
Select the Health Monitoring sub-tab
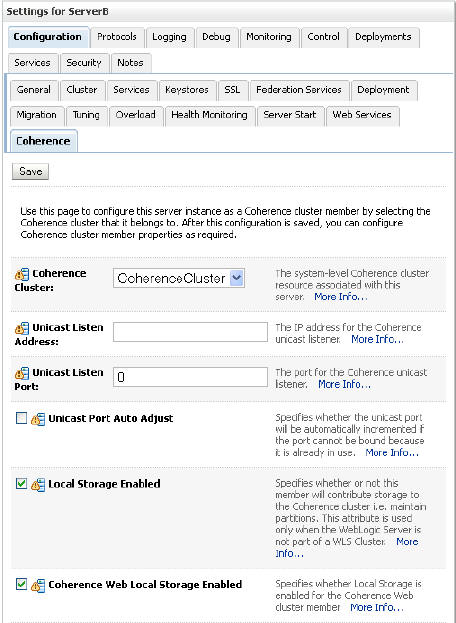209,115
